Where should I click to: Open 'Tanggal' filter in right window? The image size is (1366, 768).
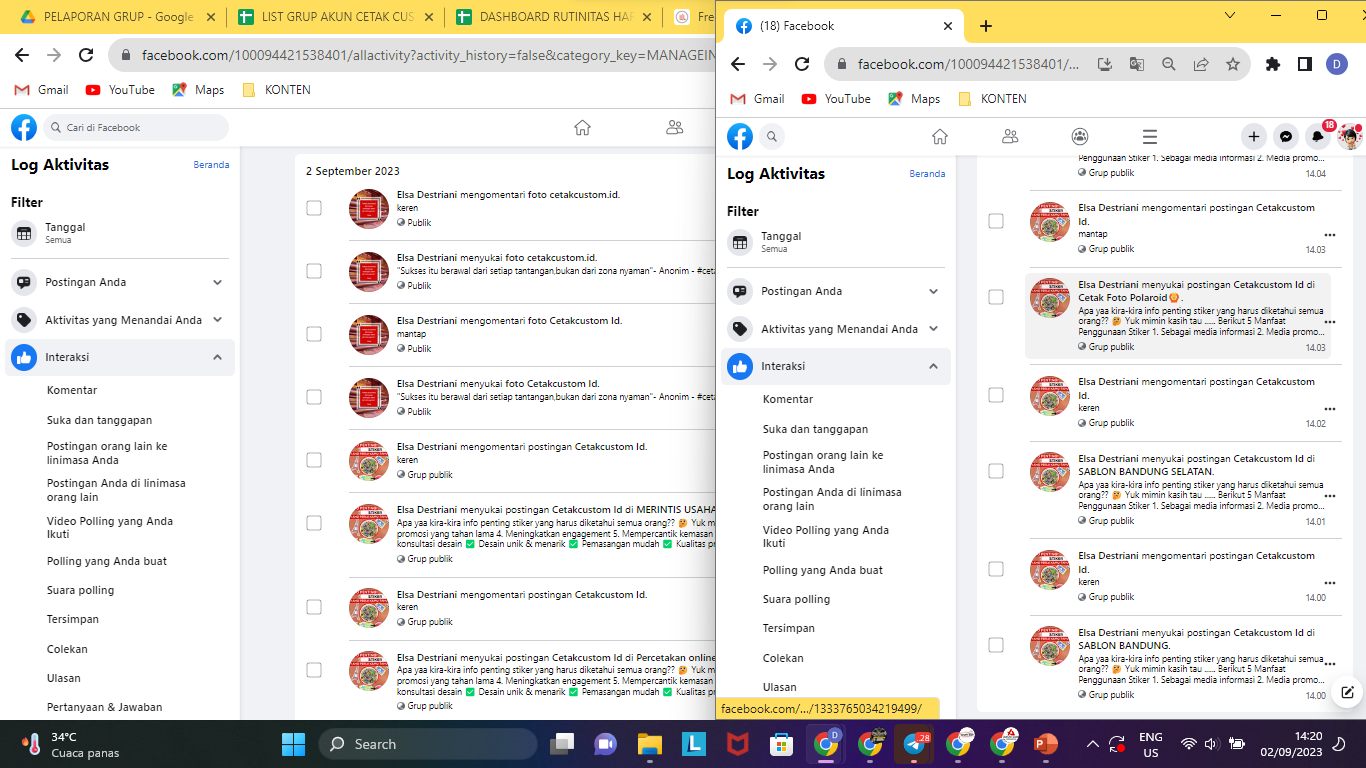[836, 241]
